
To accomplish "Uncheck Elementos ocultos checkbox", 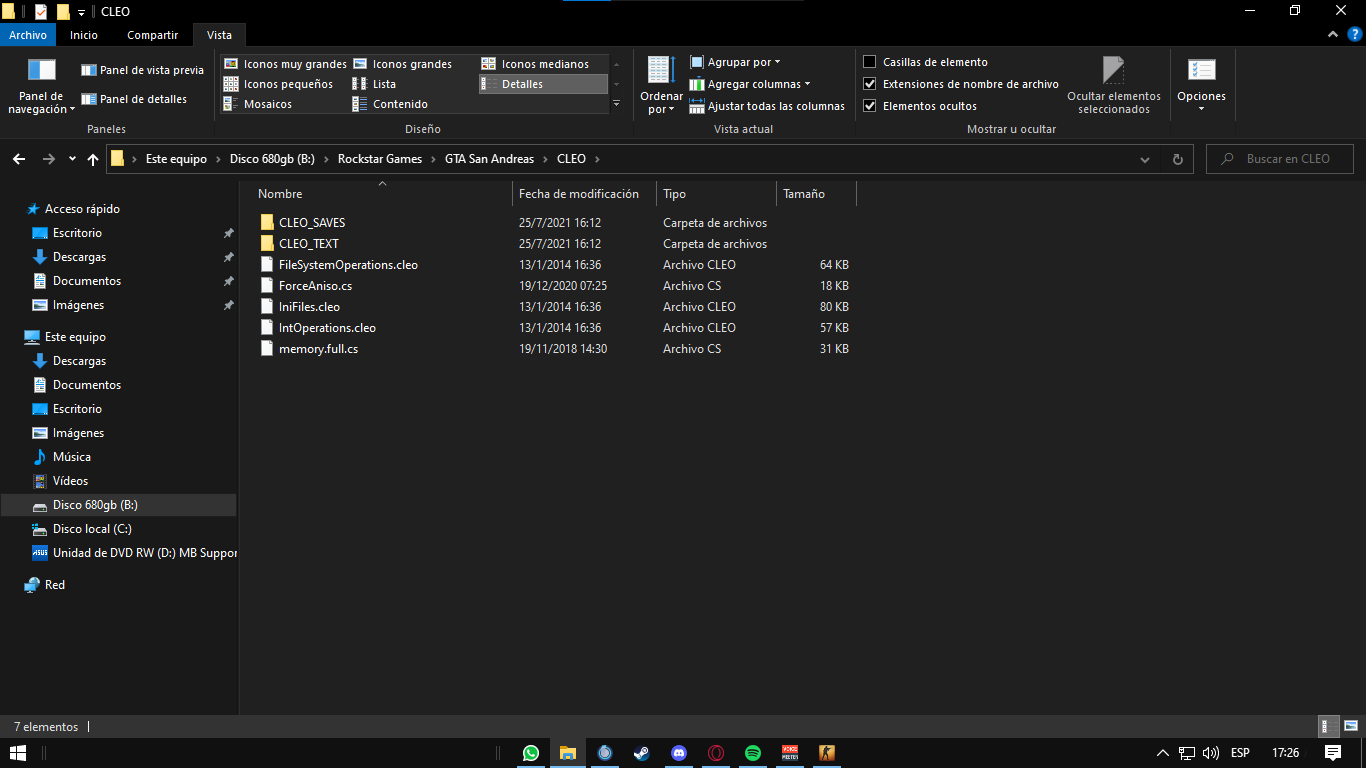I will tap(870, 106).
